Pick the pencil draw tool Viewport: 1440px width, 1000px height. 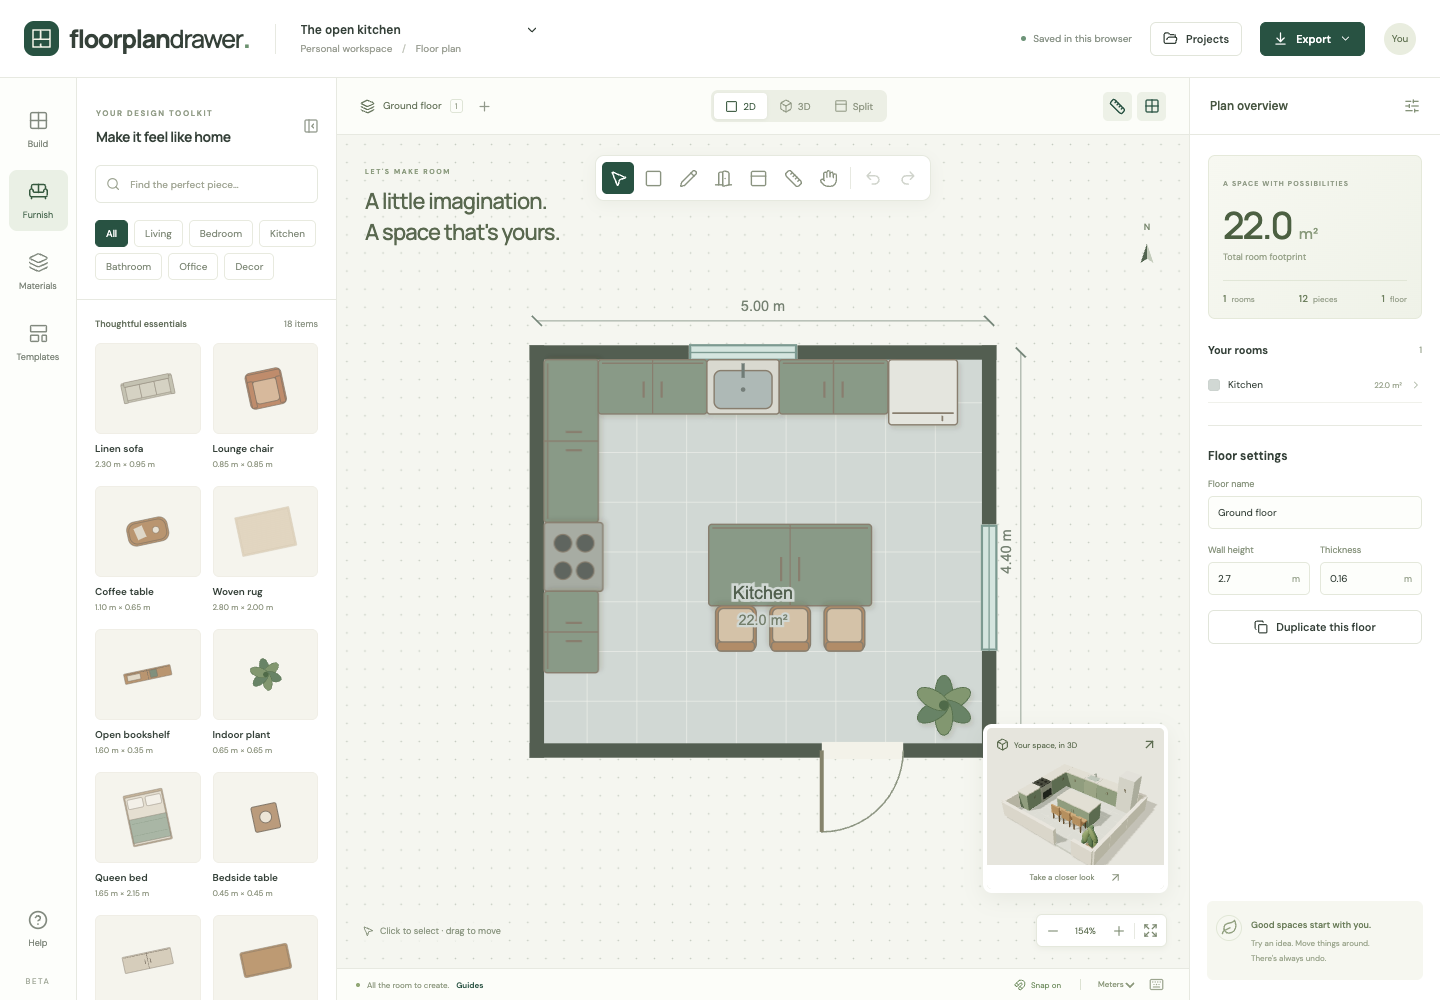pyautogui.click(x=688, y=178)
